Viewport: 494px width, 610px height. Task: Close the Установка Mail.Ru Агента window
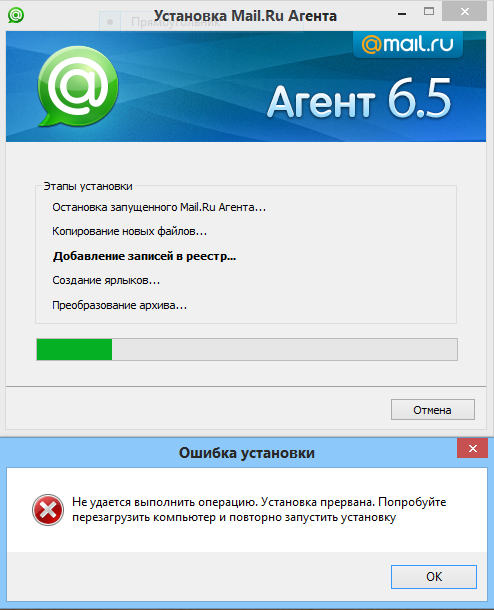click(464, 12)
